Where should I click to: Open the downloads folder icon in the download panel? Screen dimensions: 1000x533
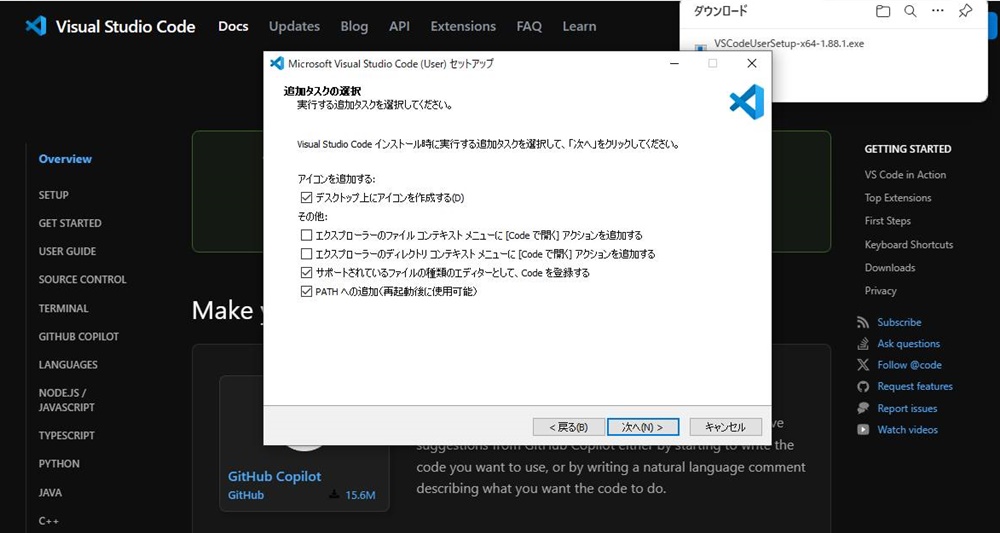(883, 11)
